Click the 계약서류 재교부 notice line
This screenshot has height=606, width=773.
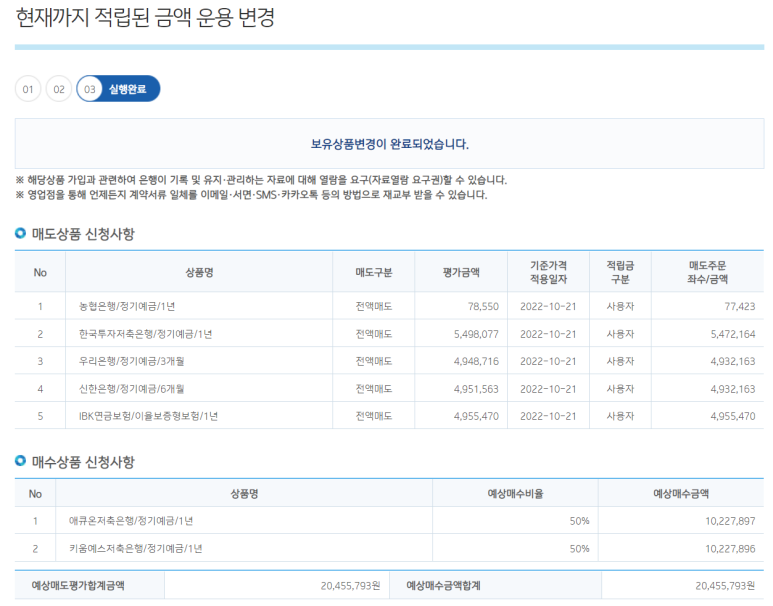pyautogui.click(x=251, y=195)
